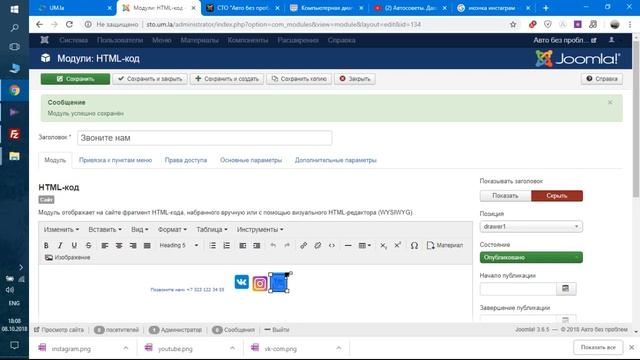Open the Состояние dropdown showing Опубликовано
Screen dimensions: 640x360
[531, 258]
